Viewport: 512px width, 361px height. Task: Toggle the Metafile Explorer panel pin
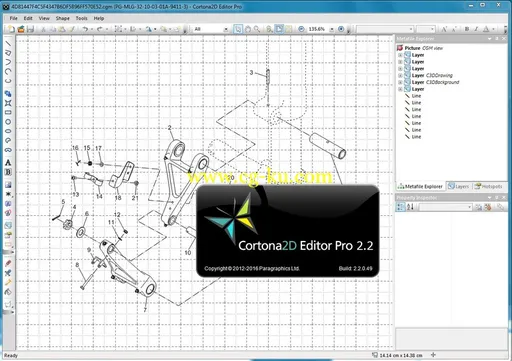(x=497, y=39)
